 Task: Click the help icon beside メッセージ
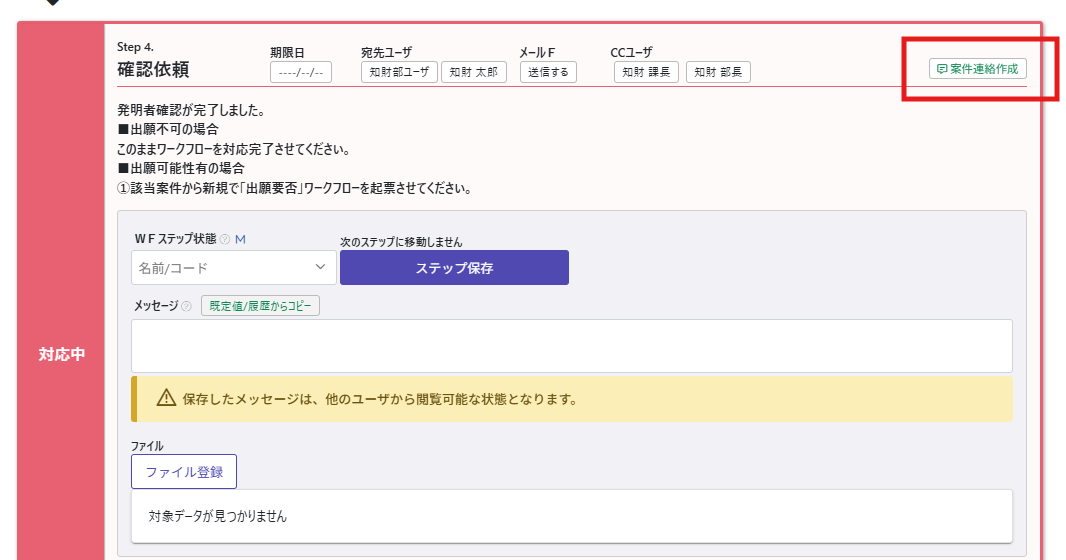(x=187, y=306)
